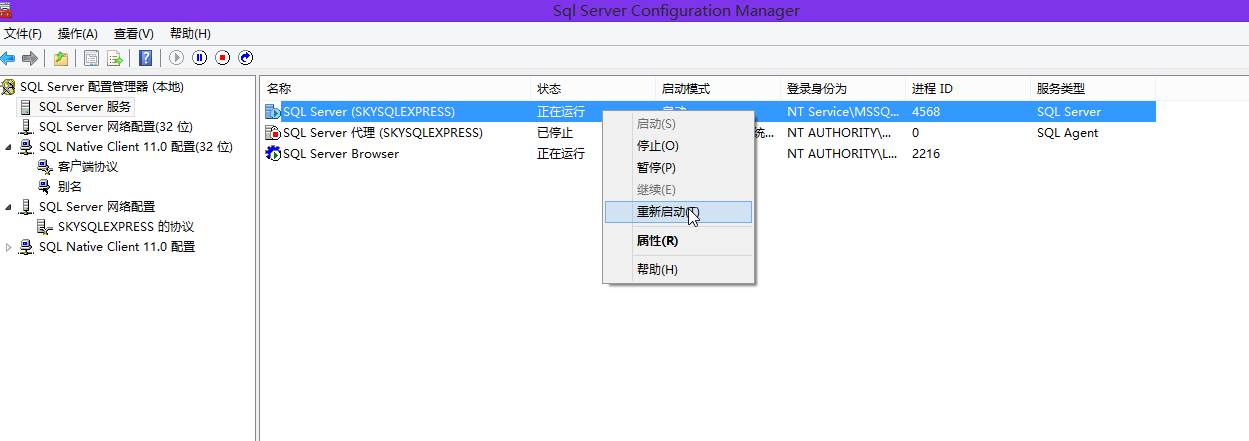Click NT AUTHORITY\L... login in Browser row
Screen dimensions: 1249x441
pos(842,154)
